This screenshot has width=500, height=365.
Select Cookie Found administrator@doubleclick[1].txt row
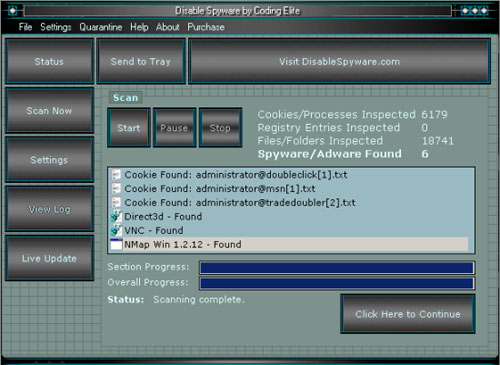pyautogui.click(x=289, y=175)
